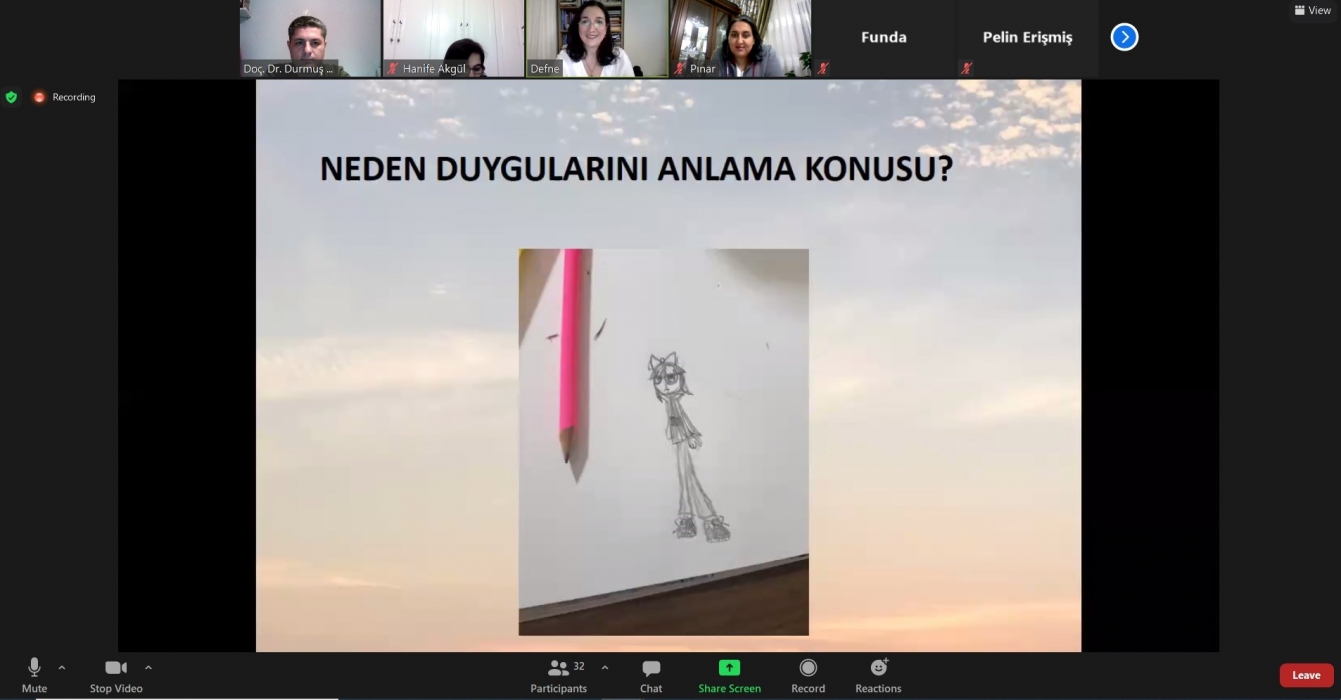Click the green encryption shield icon
This screenshot has width=1341, height=700.
11,97
